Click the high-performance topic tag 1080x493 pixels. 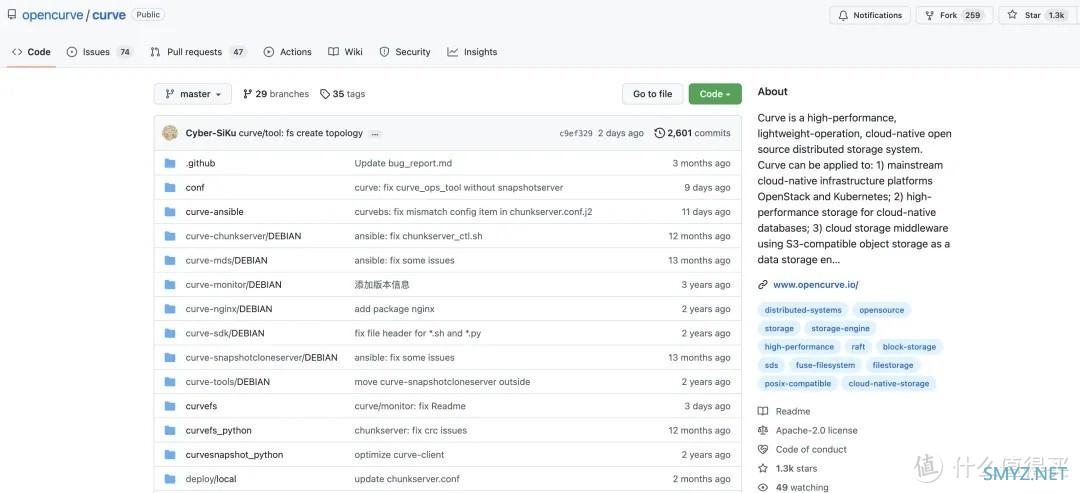point(799,347)
